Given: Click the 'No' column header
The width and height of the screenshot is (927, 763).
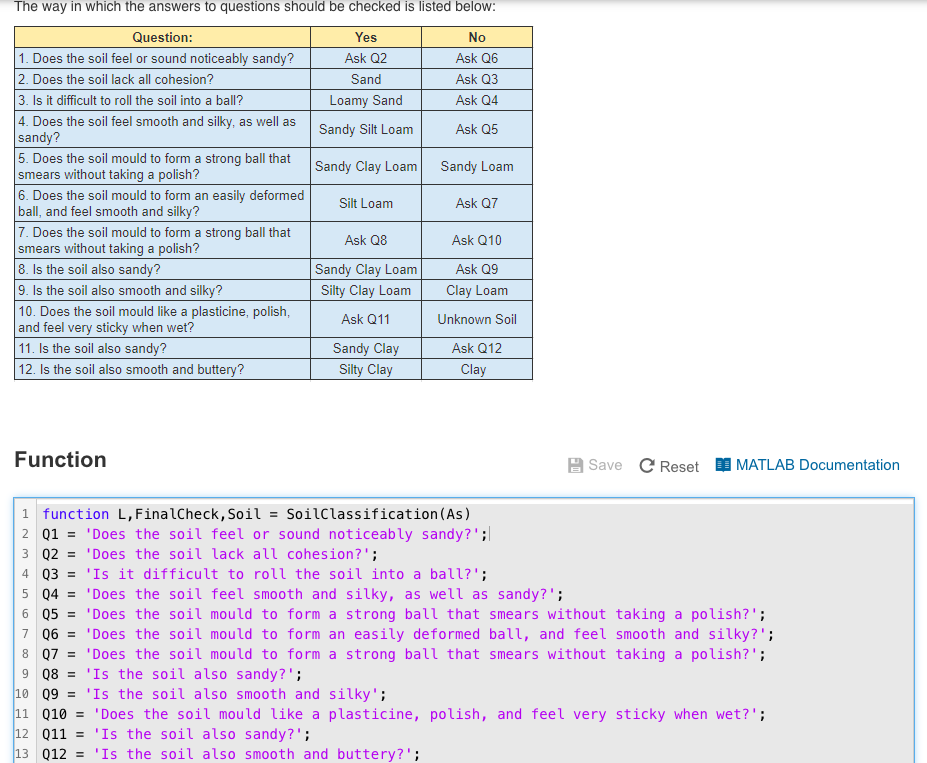Looking at the screenshot, I should tap(476, 37).
